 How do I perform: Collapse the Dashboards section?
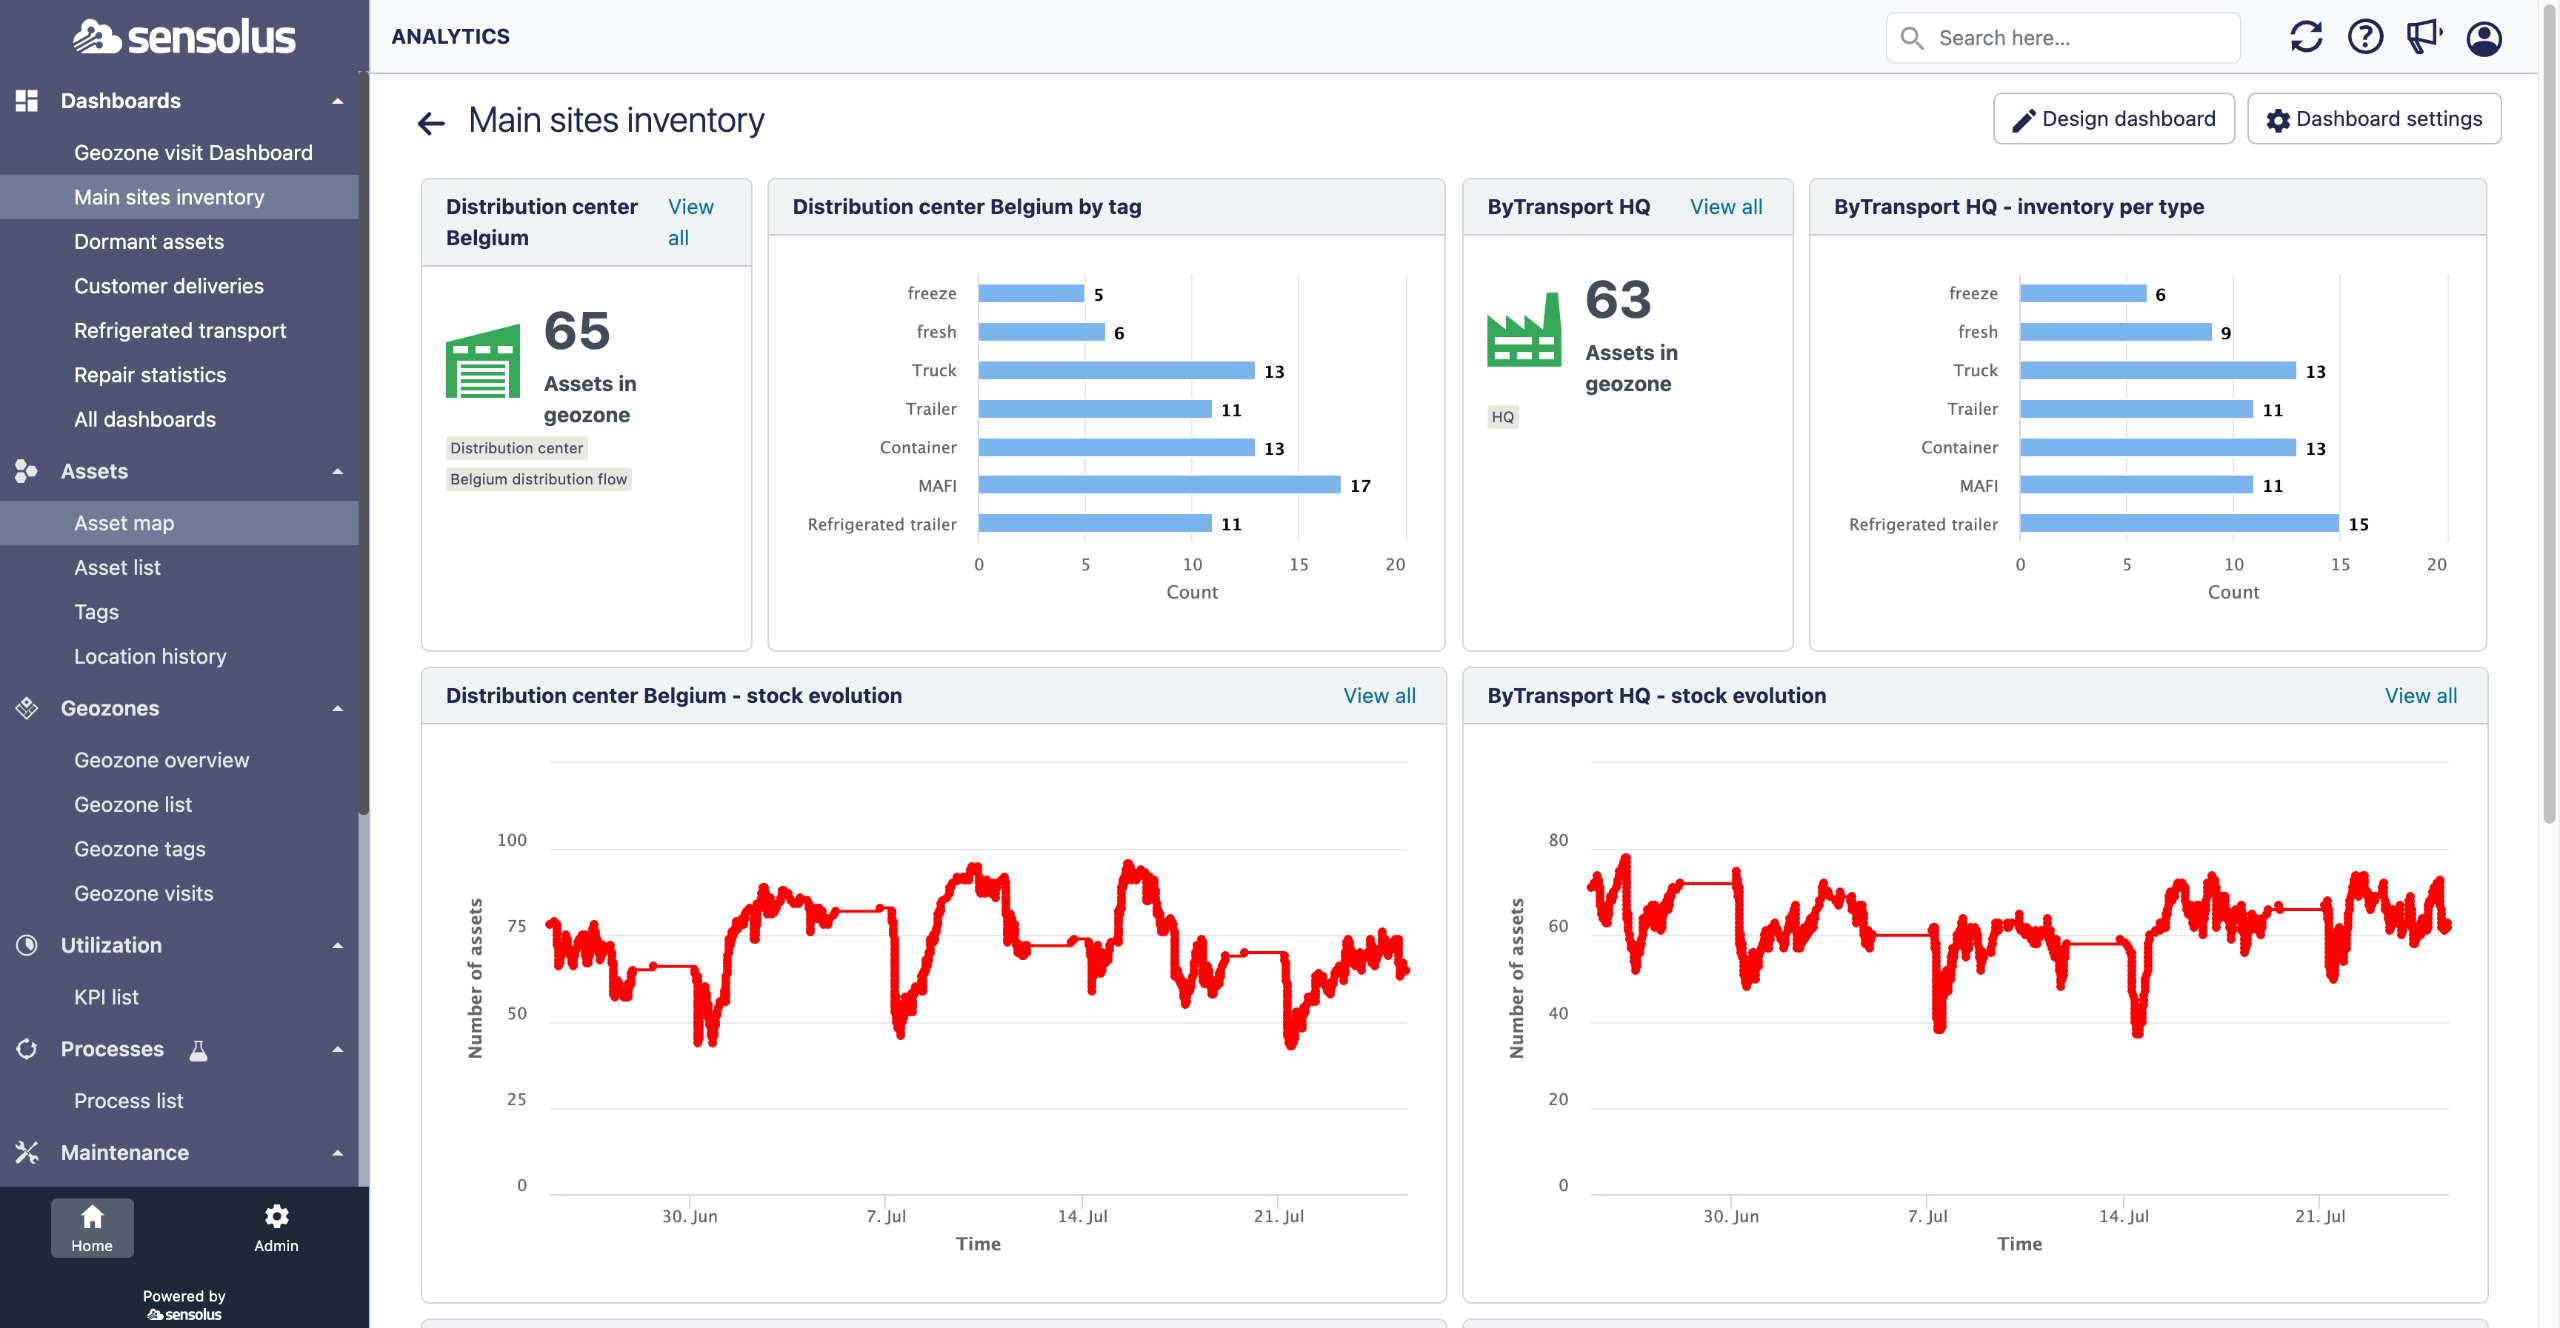tap(338, 101)
